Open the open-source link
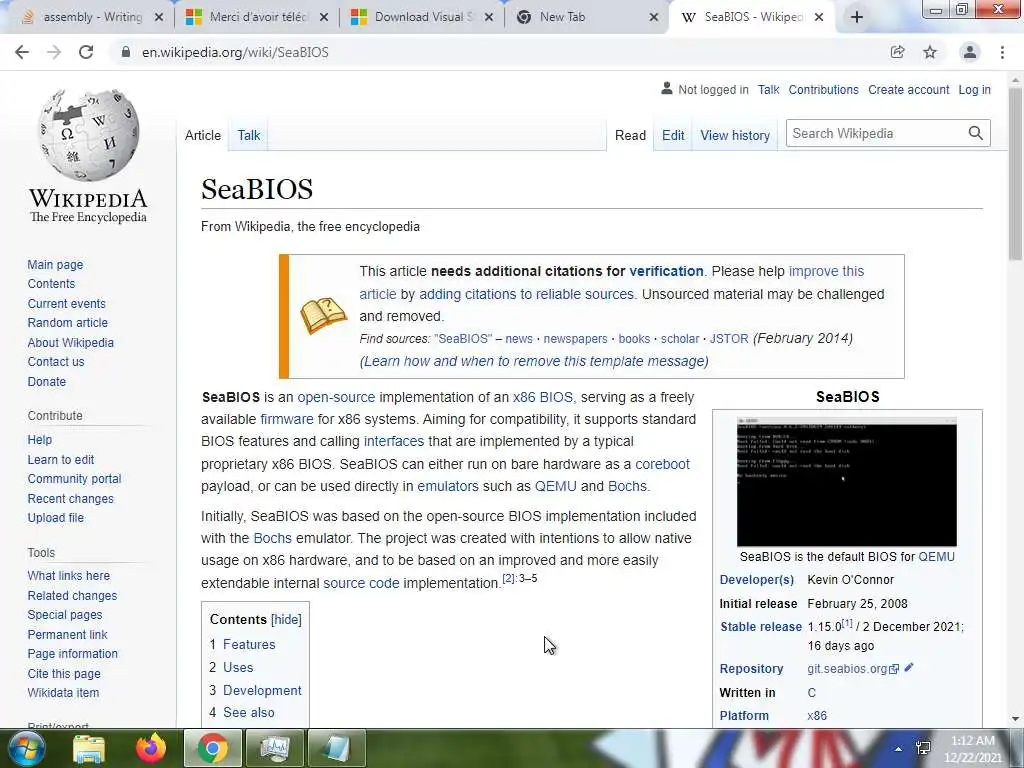1024x768 pixels. [336, 397]
